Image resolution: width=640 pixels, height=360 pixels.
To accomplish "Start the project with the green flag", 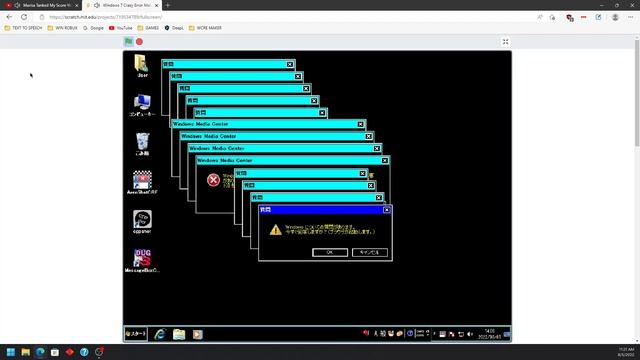I will coord(129,42).
